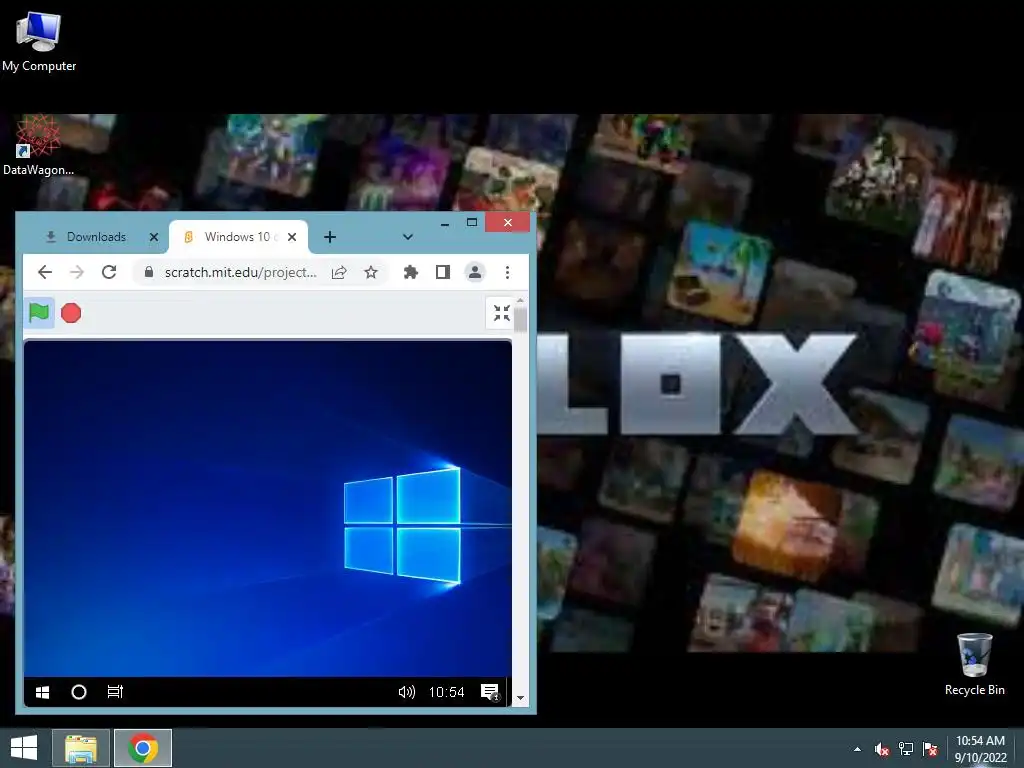Click the page scrollbar thumb
This screenshot has height=768, width=1024.
(520, 319)
